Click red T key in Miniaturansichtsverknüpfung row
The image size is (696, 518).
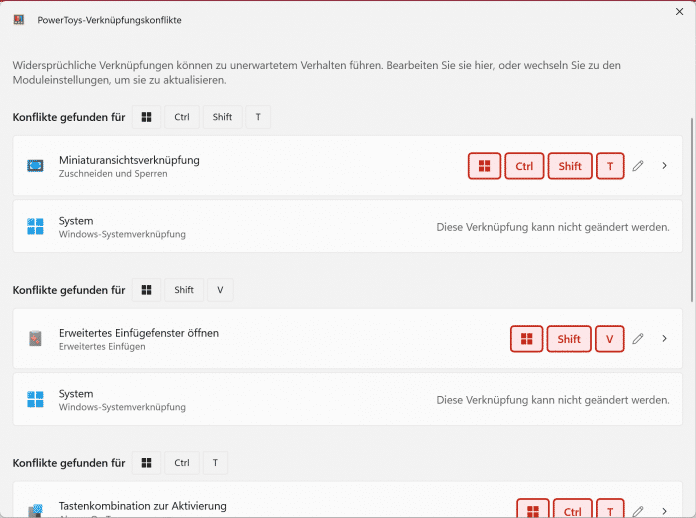[610, 166]
